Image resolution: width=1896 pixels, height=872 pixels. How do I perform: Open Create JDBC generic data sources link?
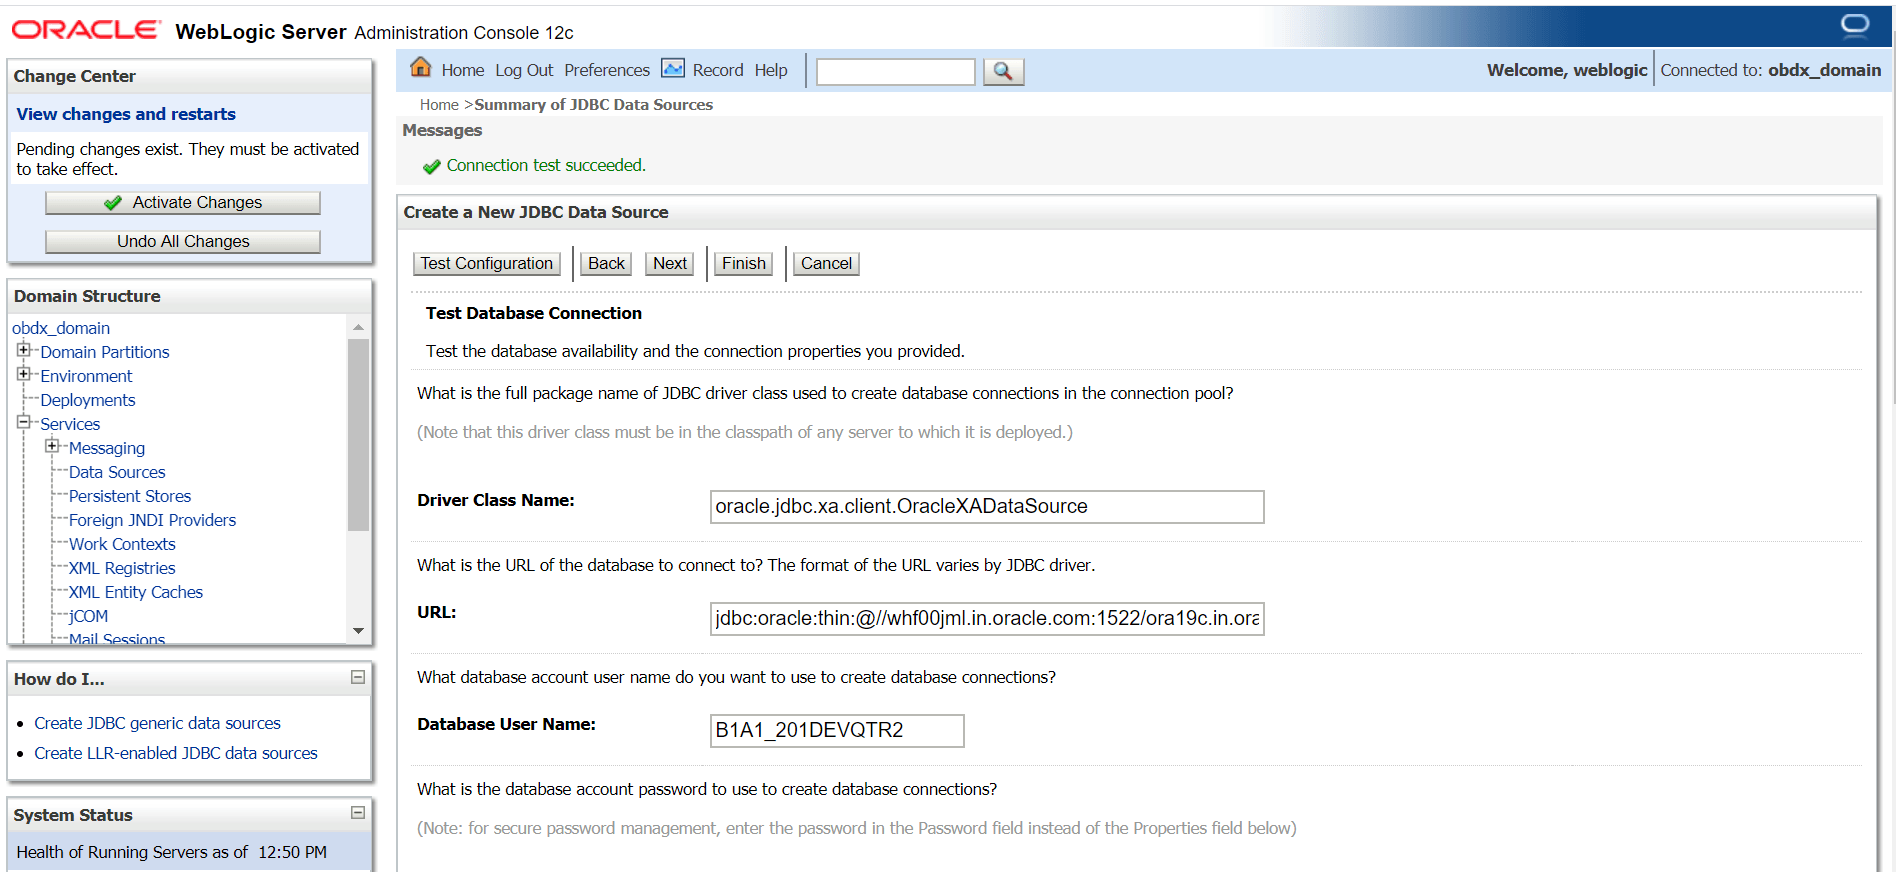[157, 723]
